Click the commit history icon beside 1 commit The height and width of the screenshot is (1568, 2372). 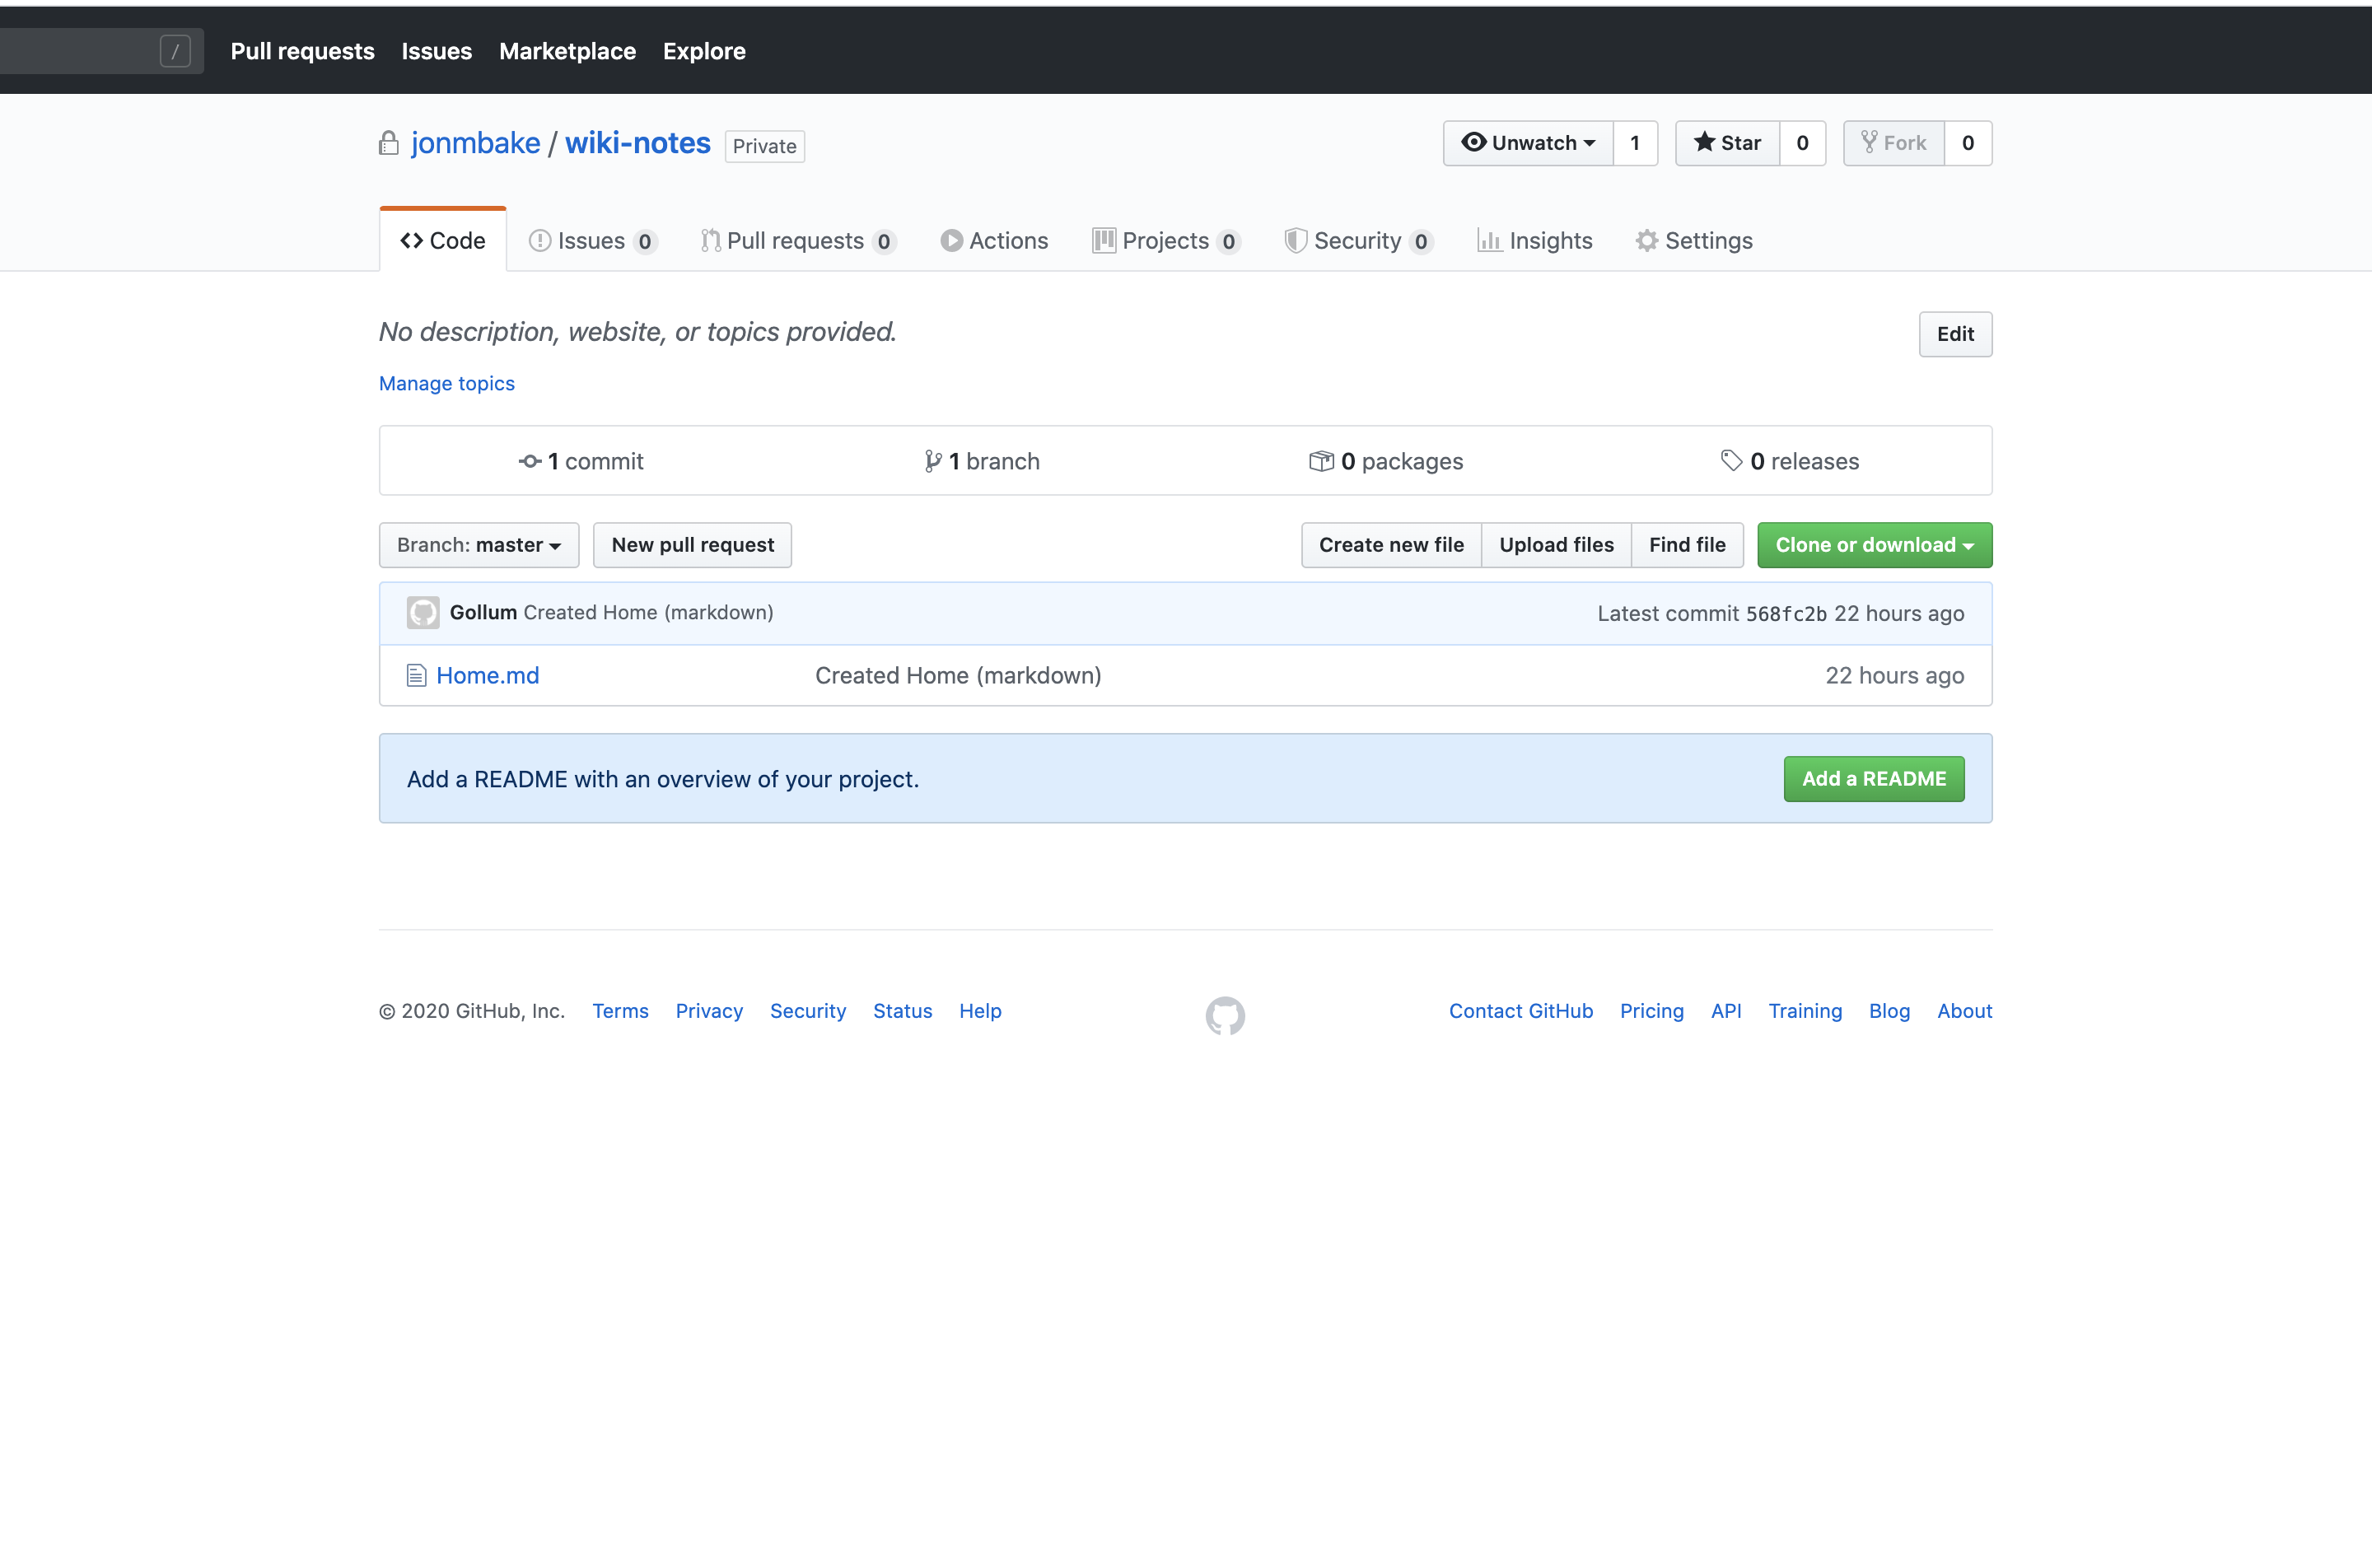530,461
